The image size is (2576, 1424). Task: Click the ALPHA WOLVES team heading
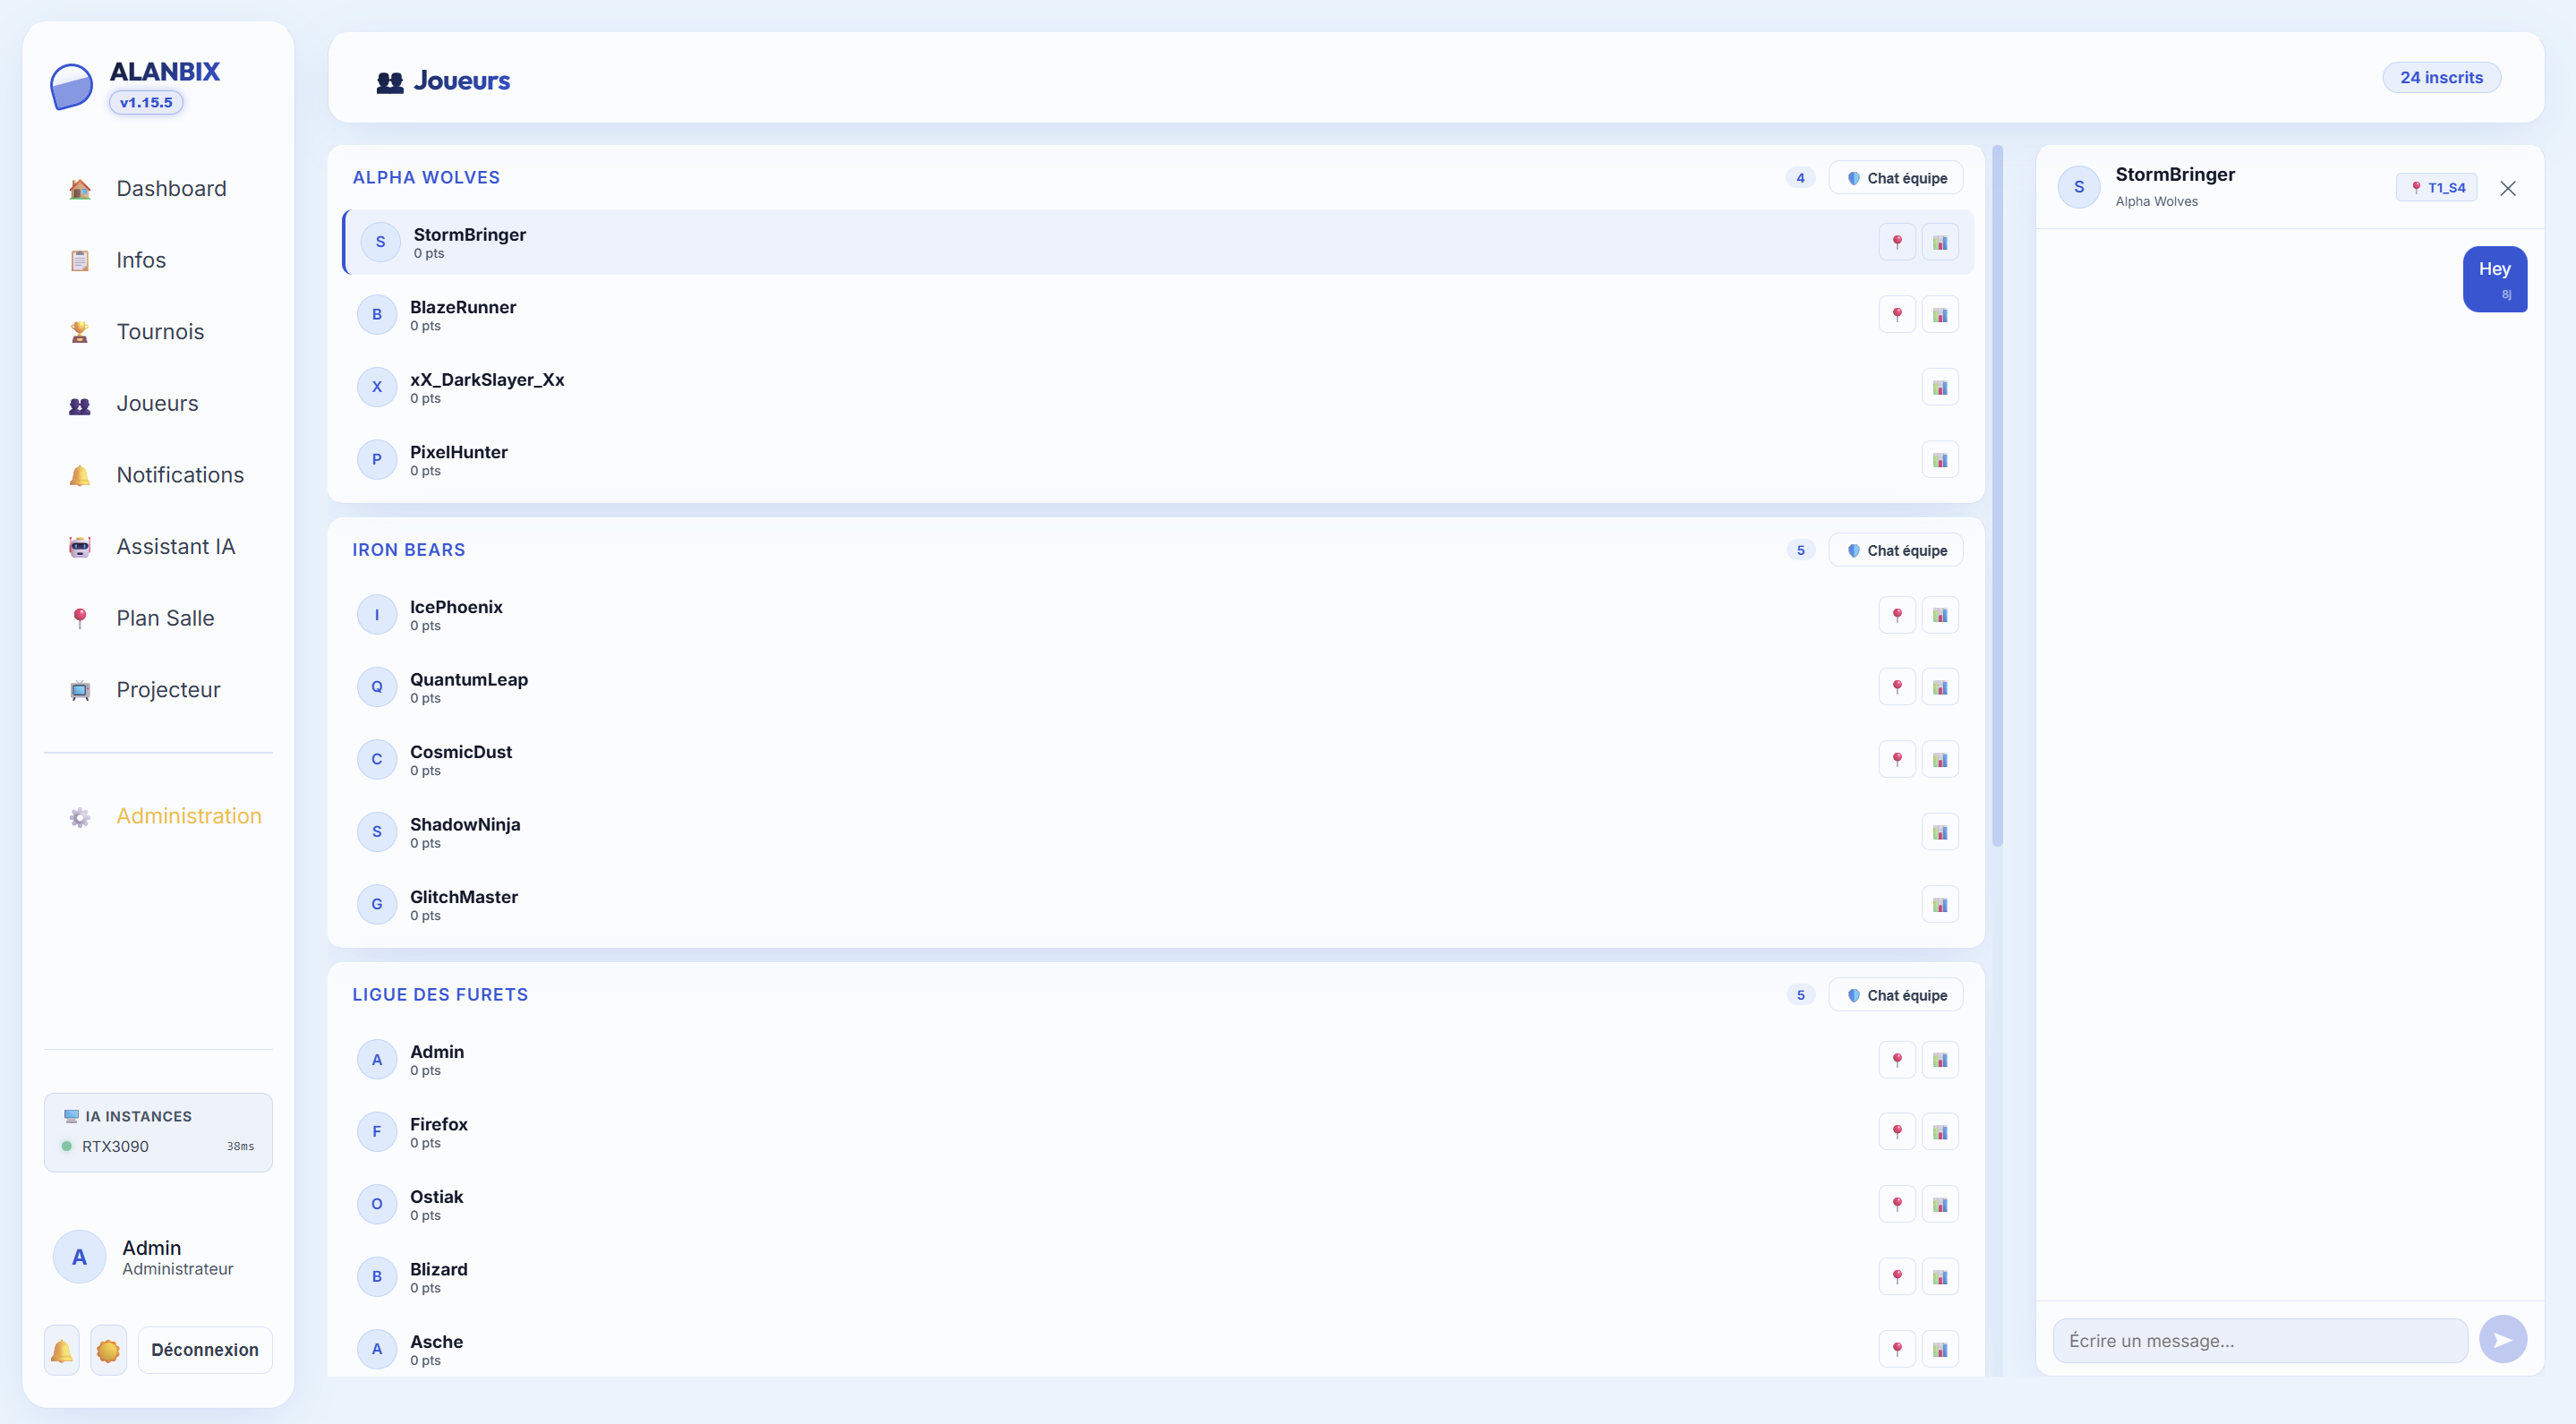click(426, 178)
